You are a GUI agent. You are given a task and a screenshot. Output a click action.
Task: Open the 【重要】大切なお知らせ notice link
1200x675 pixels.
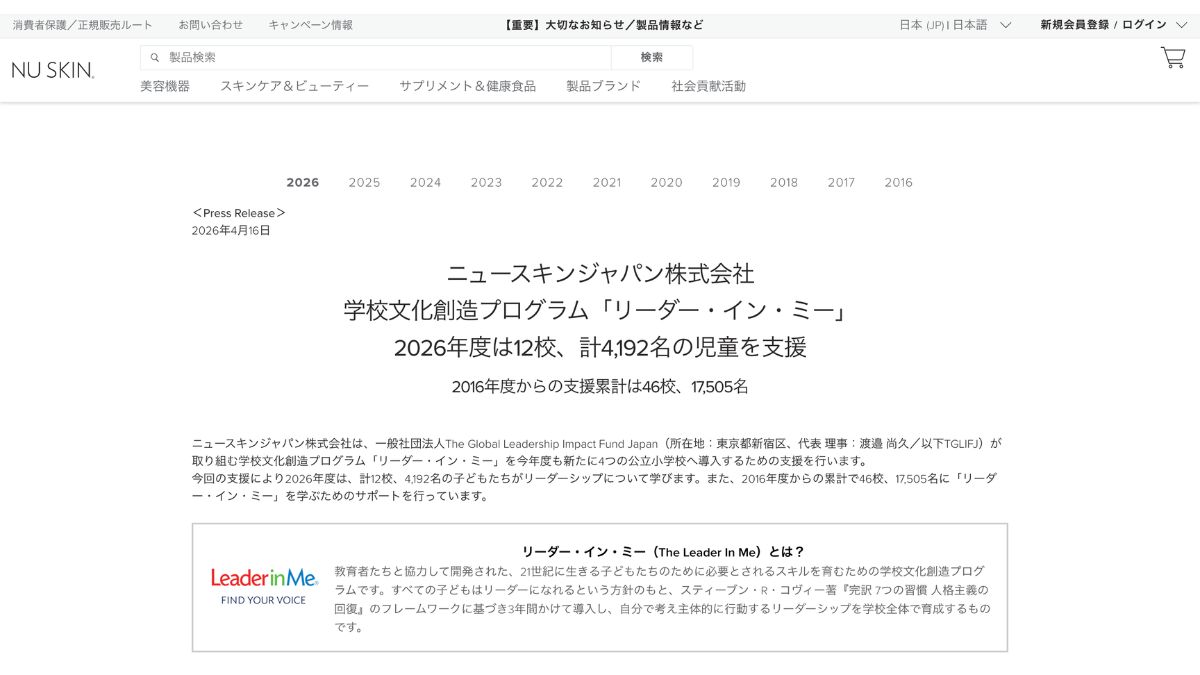(x=604, y=25)
